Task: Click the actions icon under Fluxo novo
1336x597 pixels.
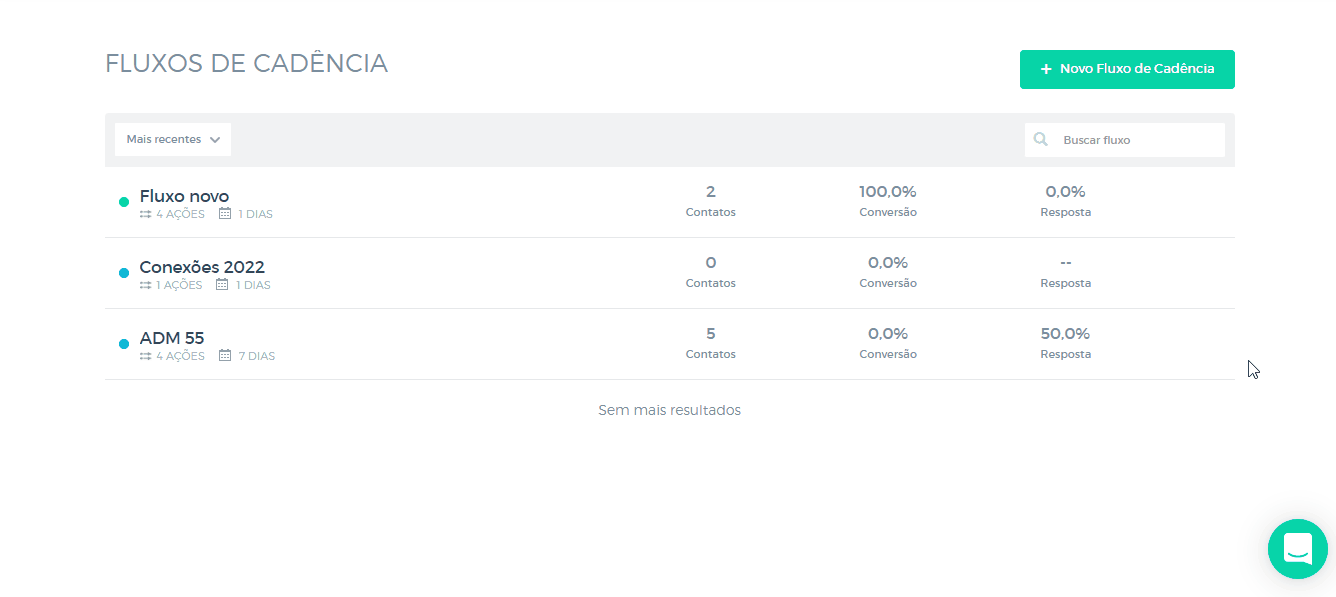Action: click(x=146, y=214)
